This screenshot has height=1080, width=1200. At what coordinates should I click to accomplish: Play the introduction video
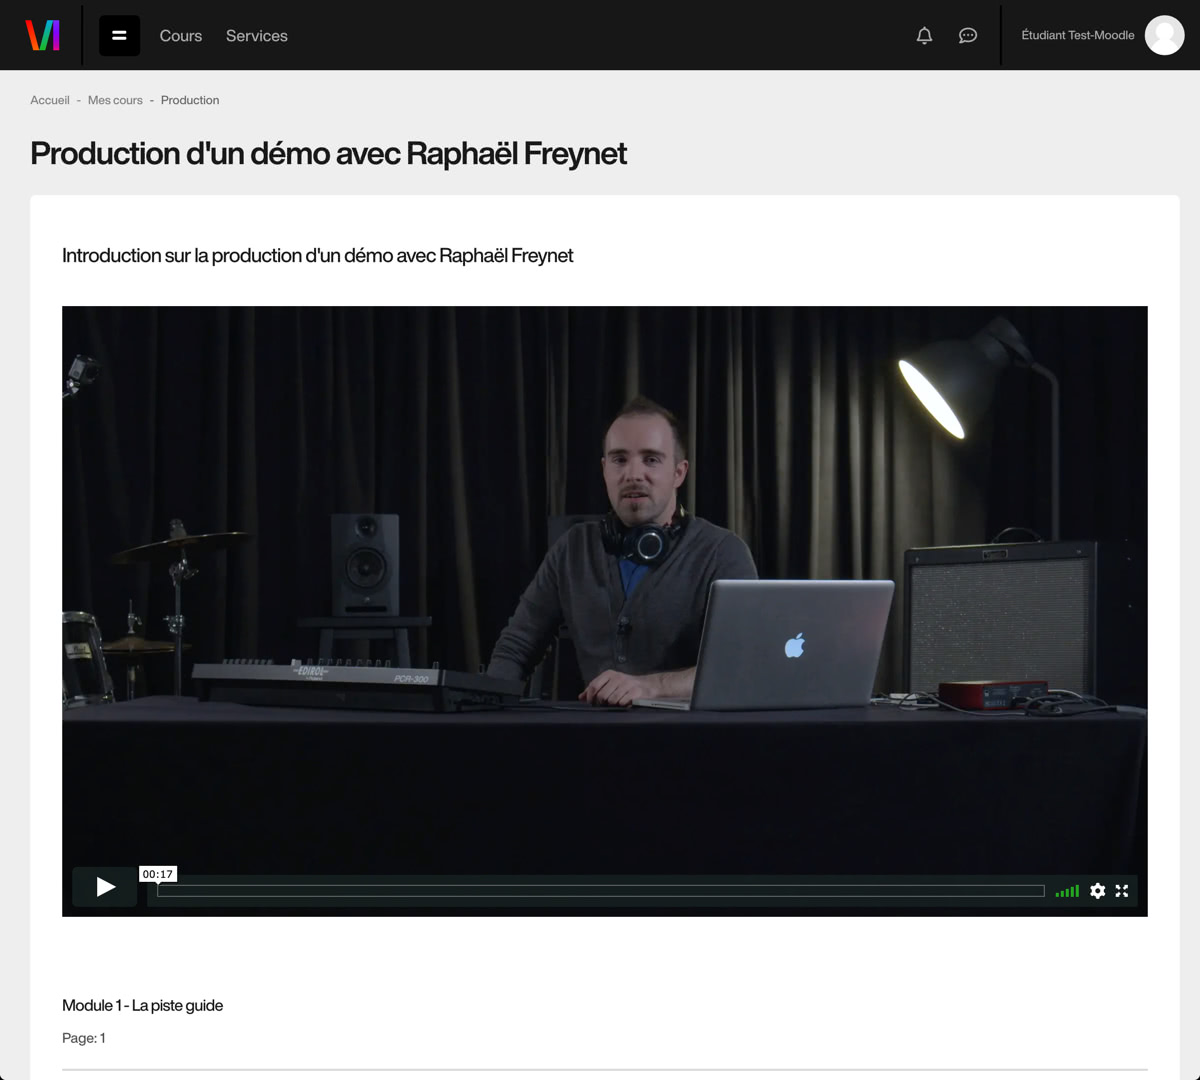coord(105,887)
